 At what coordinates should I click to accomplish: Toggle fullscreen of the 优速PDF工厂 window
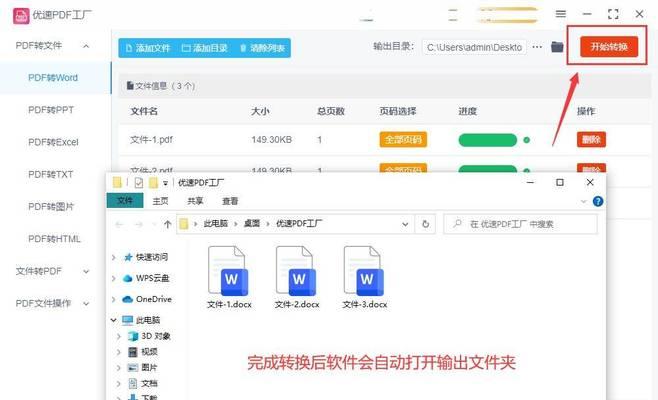click(x=613, y=14)
